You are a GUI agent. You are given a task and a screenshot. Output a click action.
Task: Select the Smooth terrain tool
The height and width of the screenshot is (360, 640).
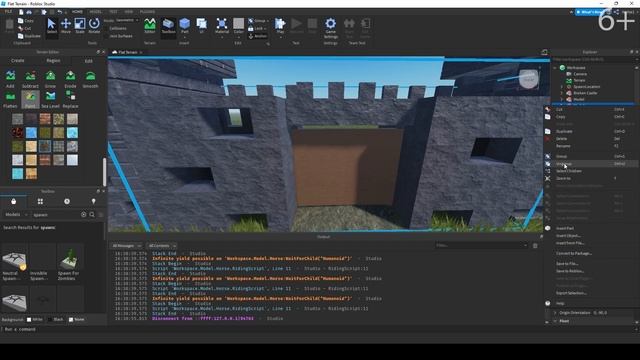(90, 79)
